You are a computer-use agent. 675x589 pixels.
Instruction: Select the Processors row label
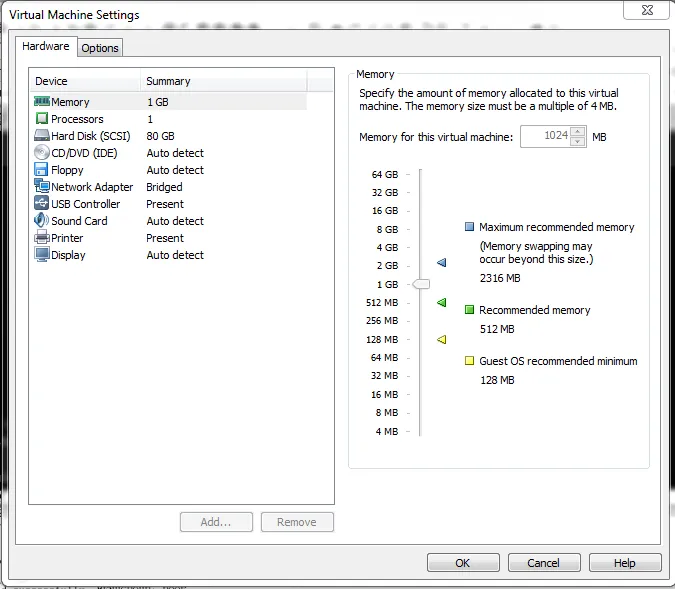pos(77,119)
